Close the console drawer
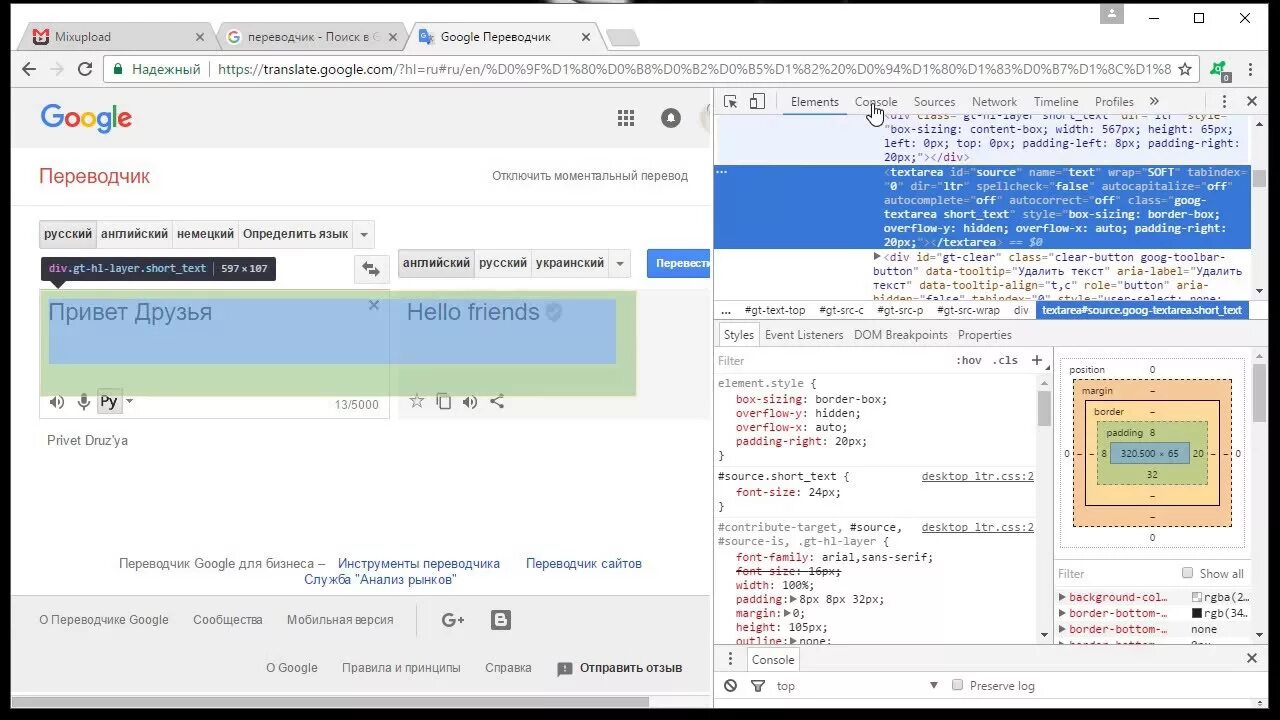Viewport: 1280px width, 720px height. click(1251, 658)
